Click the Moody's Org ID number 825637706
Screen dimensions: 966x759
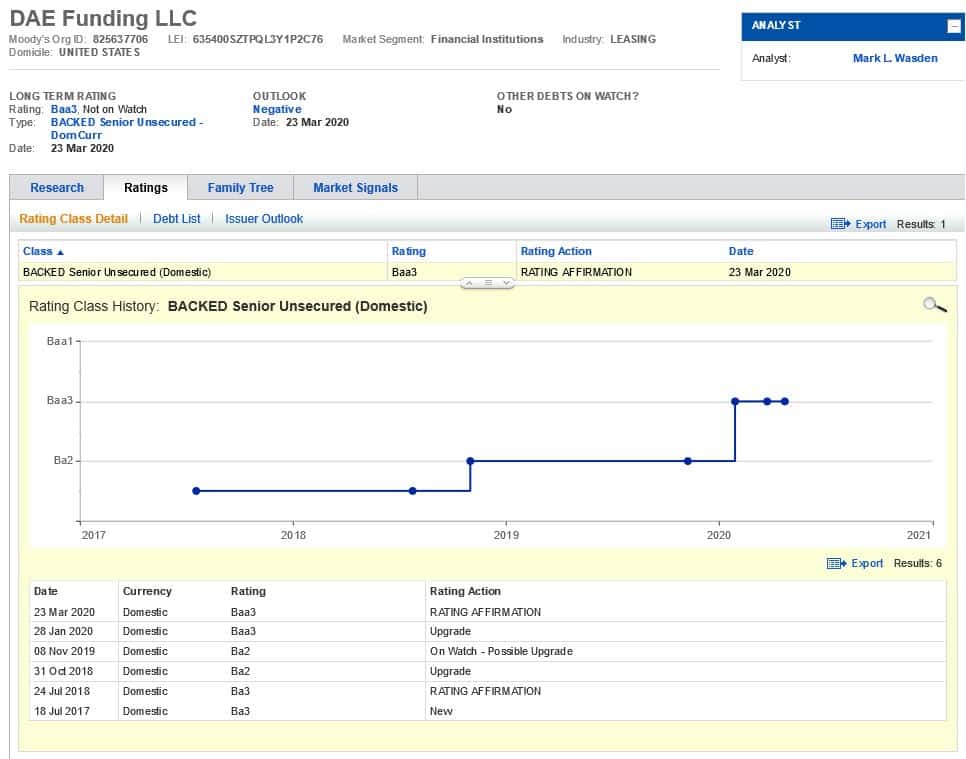tap(120, 39)
